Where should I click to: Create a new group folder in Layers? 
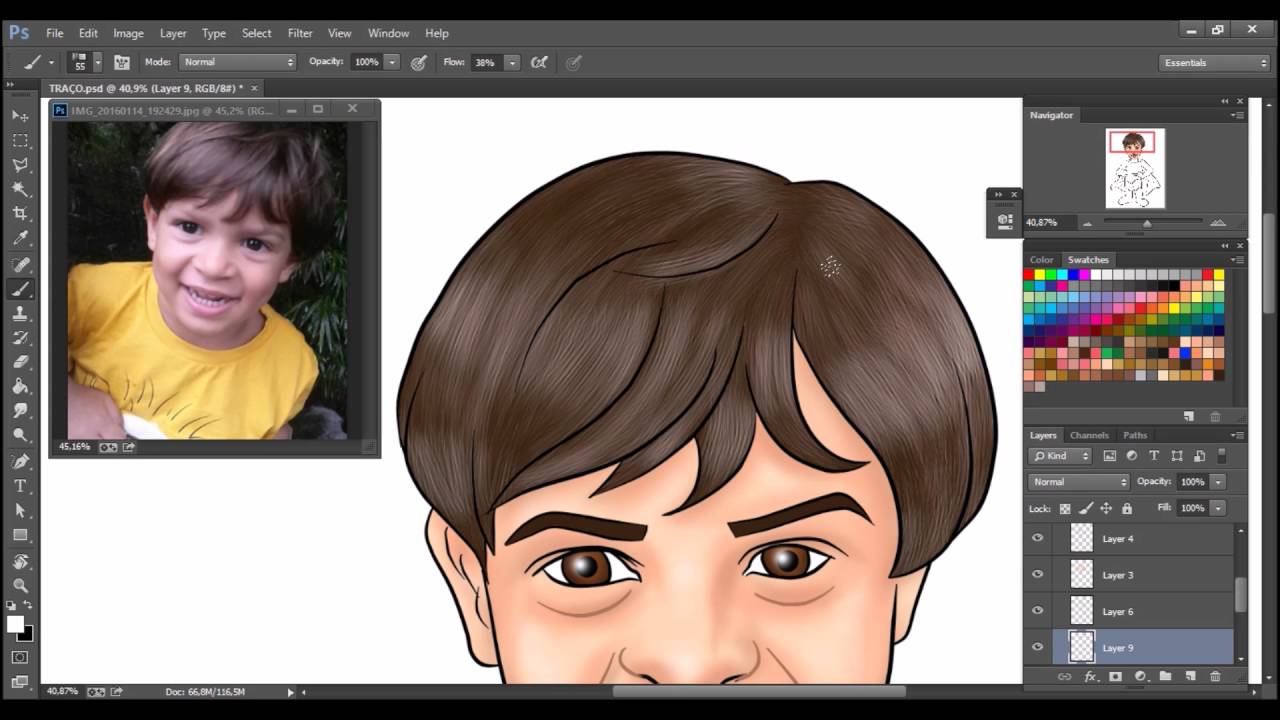1165,677
